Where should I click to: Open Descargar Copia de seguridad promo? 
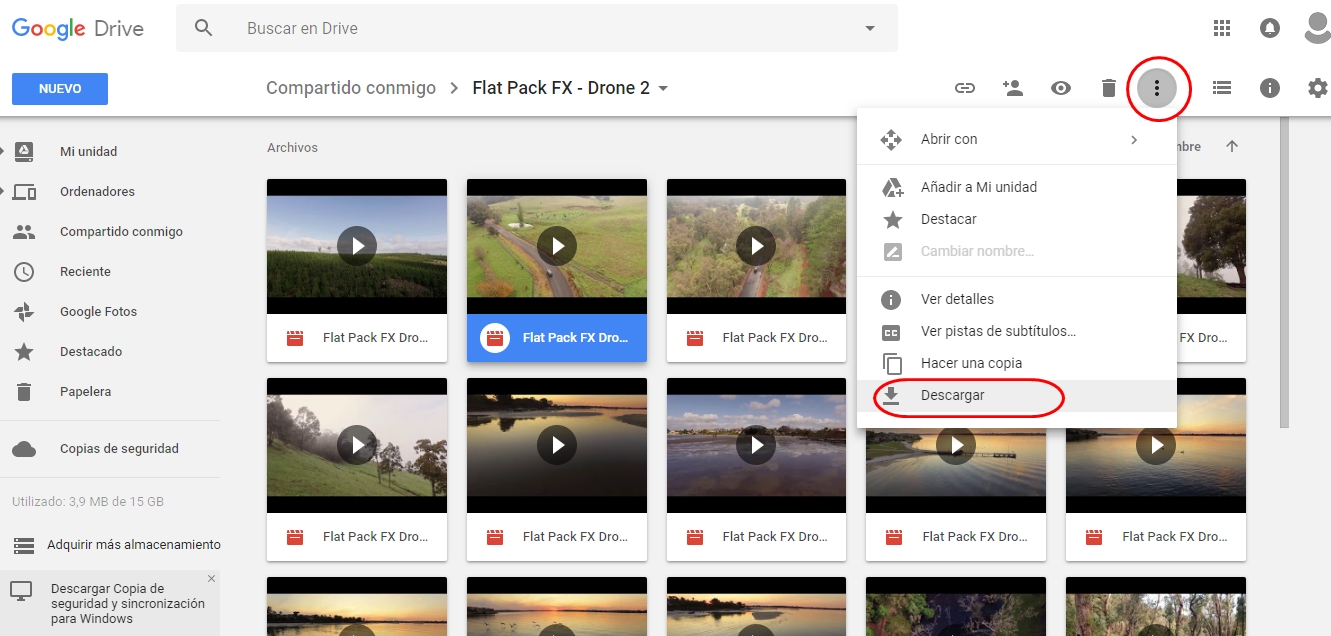click(x=127, y=604)
